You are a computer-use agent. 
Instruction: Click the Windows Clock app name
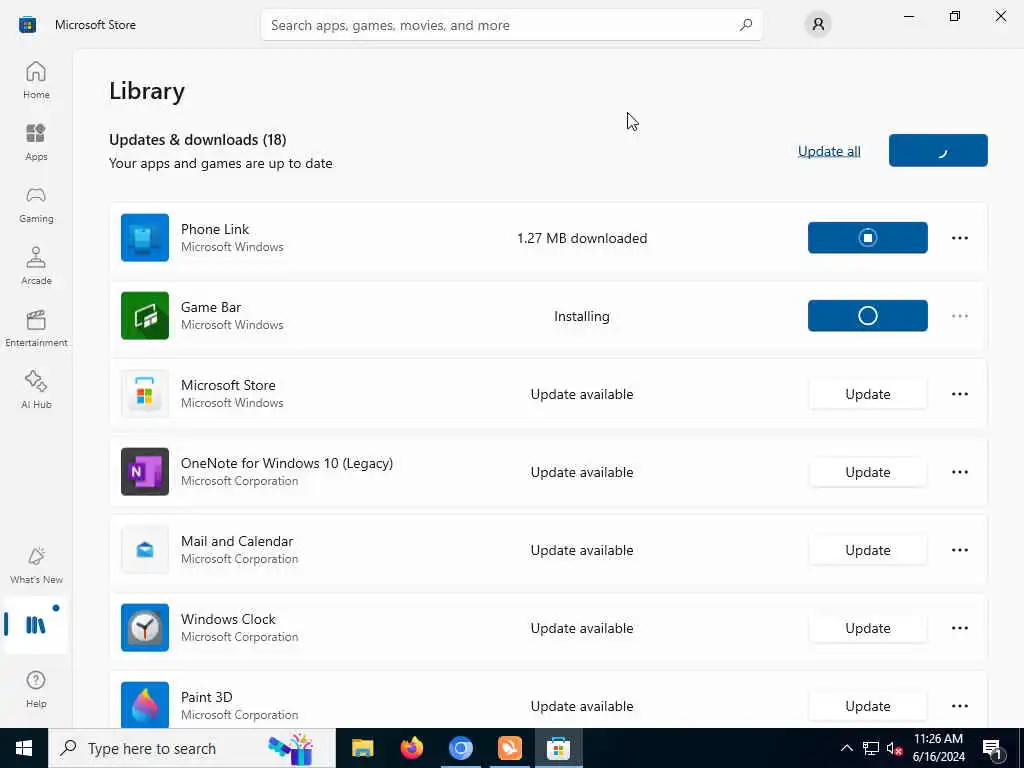click(228, 619)
